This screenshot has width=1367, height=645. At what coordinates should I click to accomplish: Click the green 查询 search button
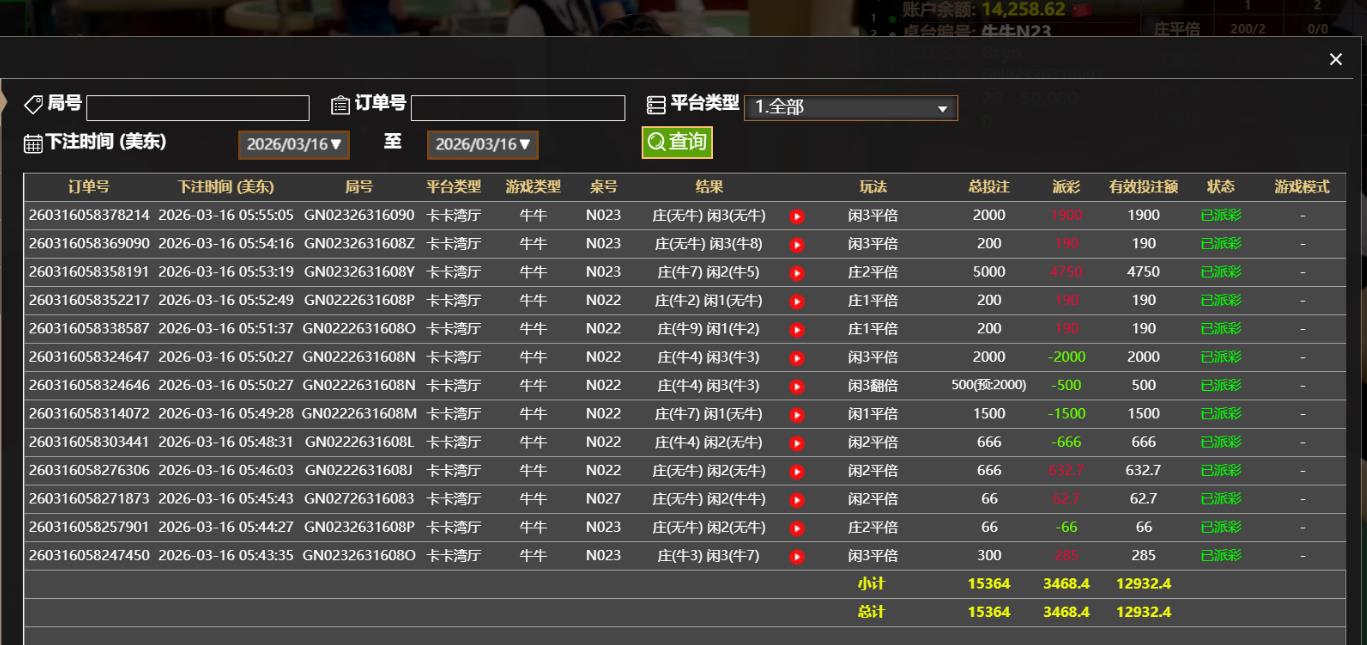(x=677, y=142)
